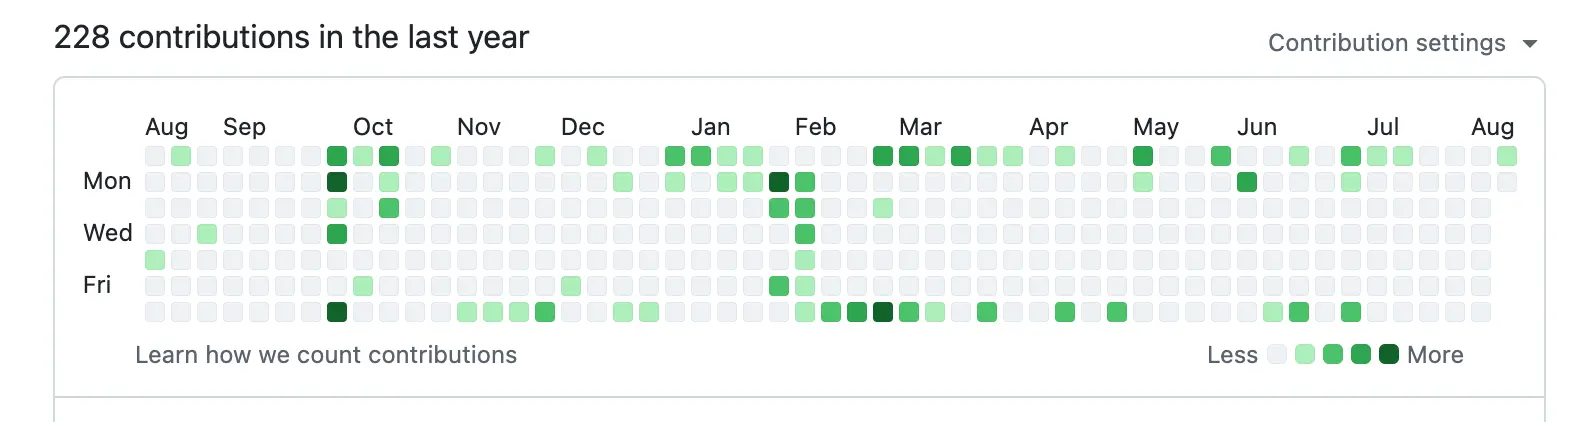This screenshot has width=1586, height=422.
Task: Select light green Thursday cell in first August column
Action: click(x=155, y=260)
